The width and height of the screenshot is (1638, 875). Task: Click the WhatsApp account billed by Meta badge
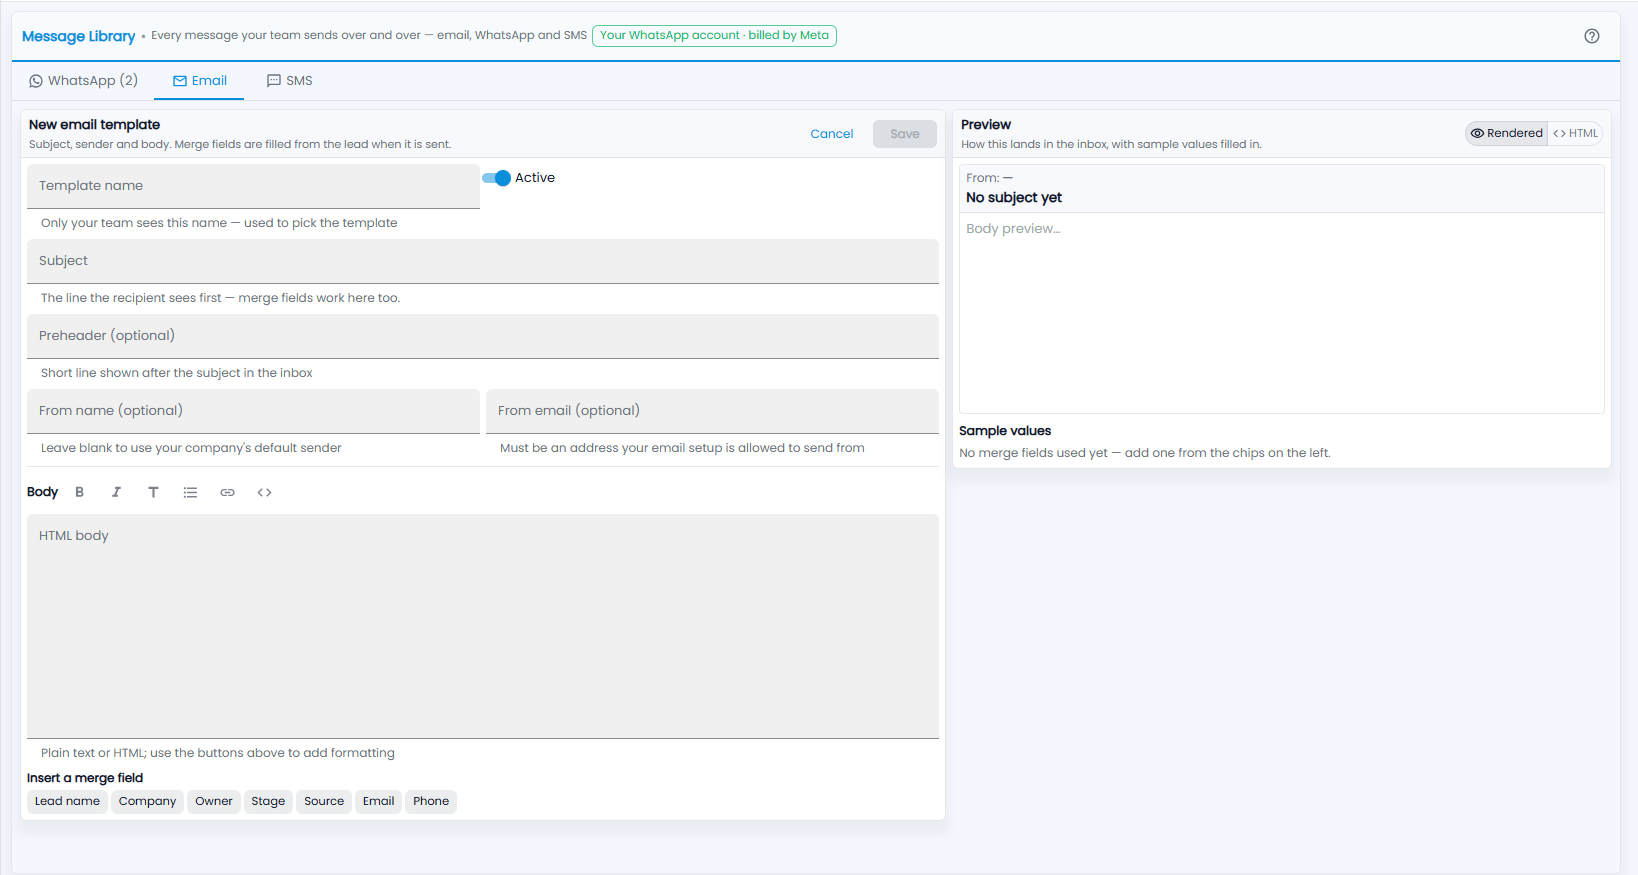714,36
